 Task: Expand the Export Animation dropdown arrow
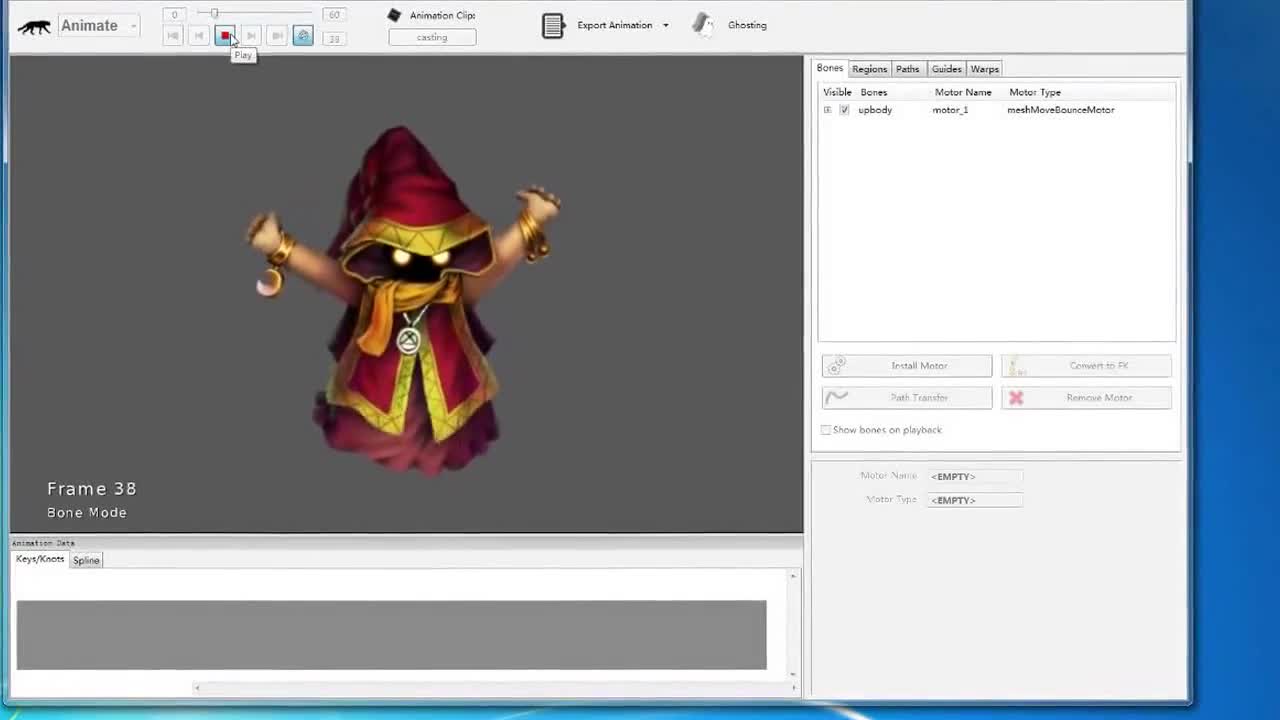666,26
